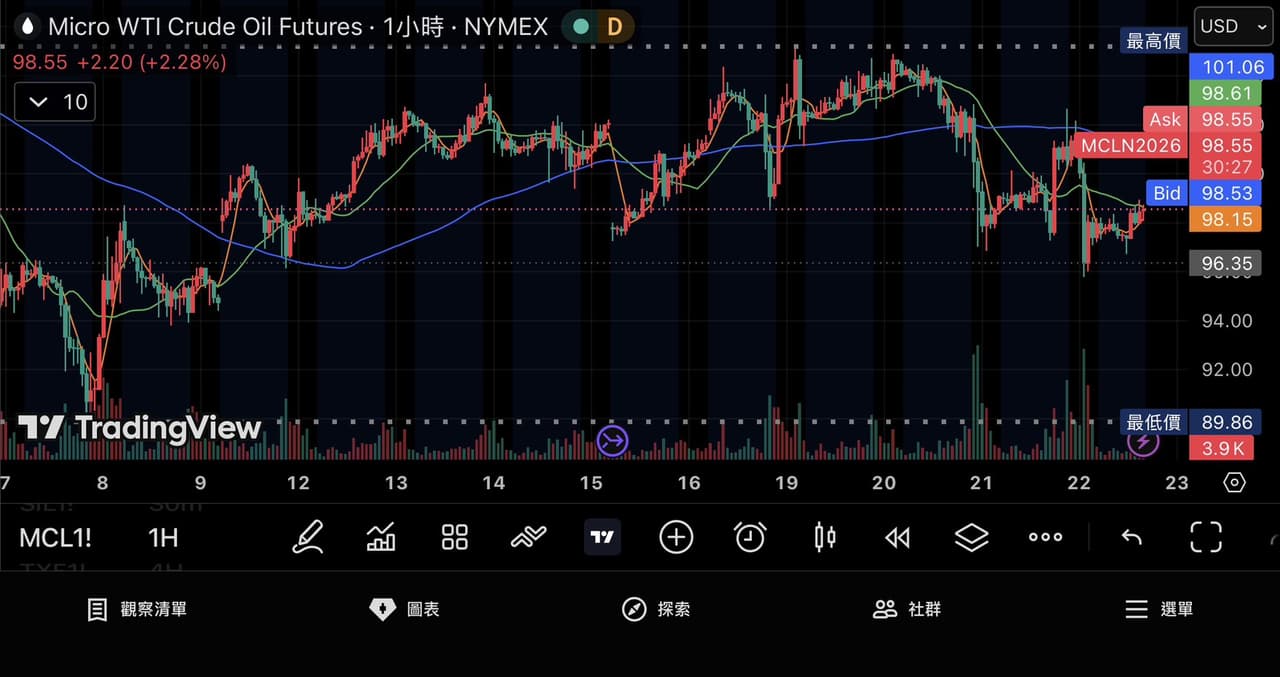Viewport: 1280px width, 677px height.
Task: Open the indicators chart icon
Action: tap(381, 537)
